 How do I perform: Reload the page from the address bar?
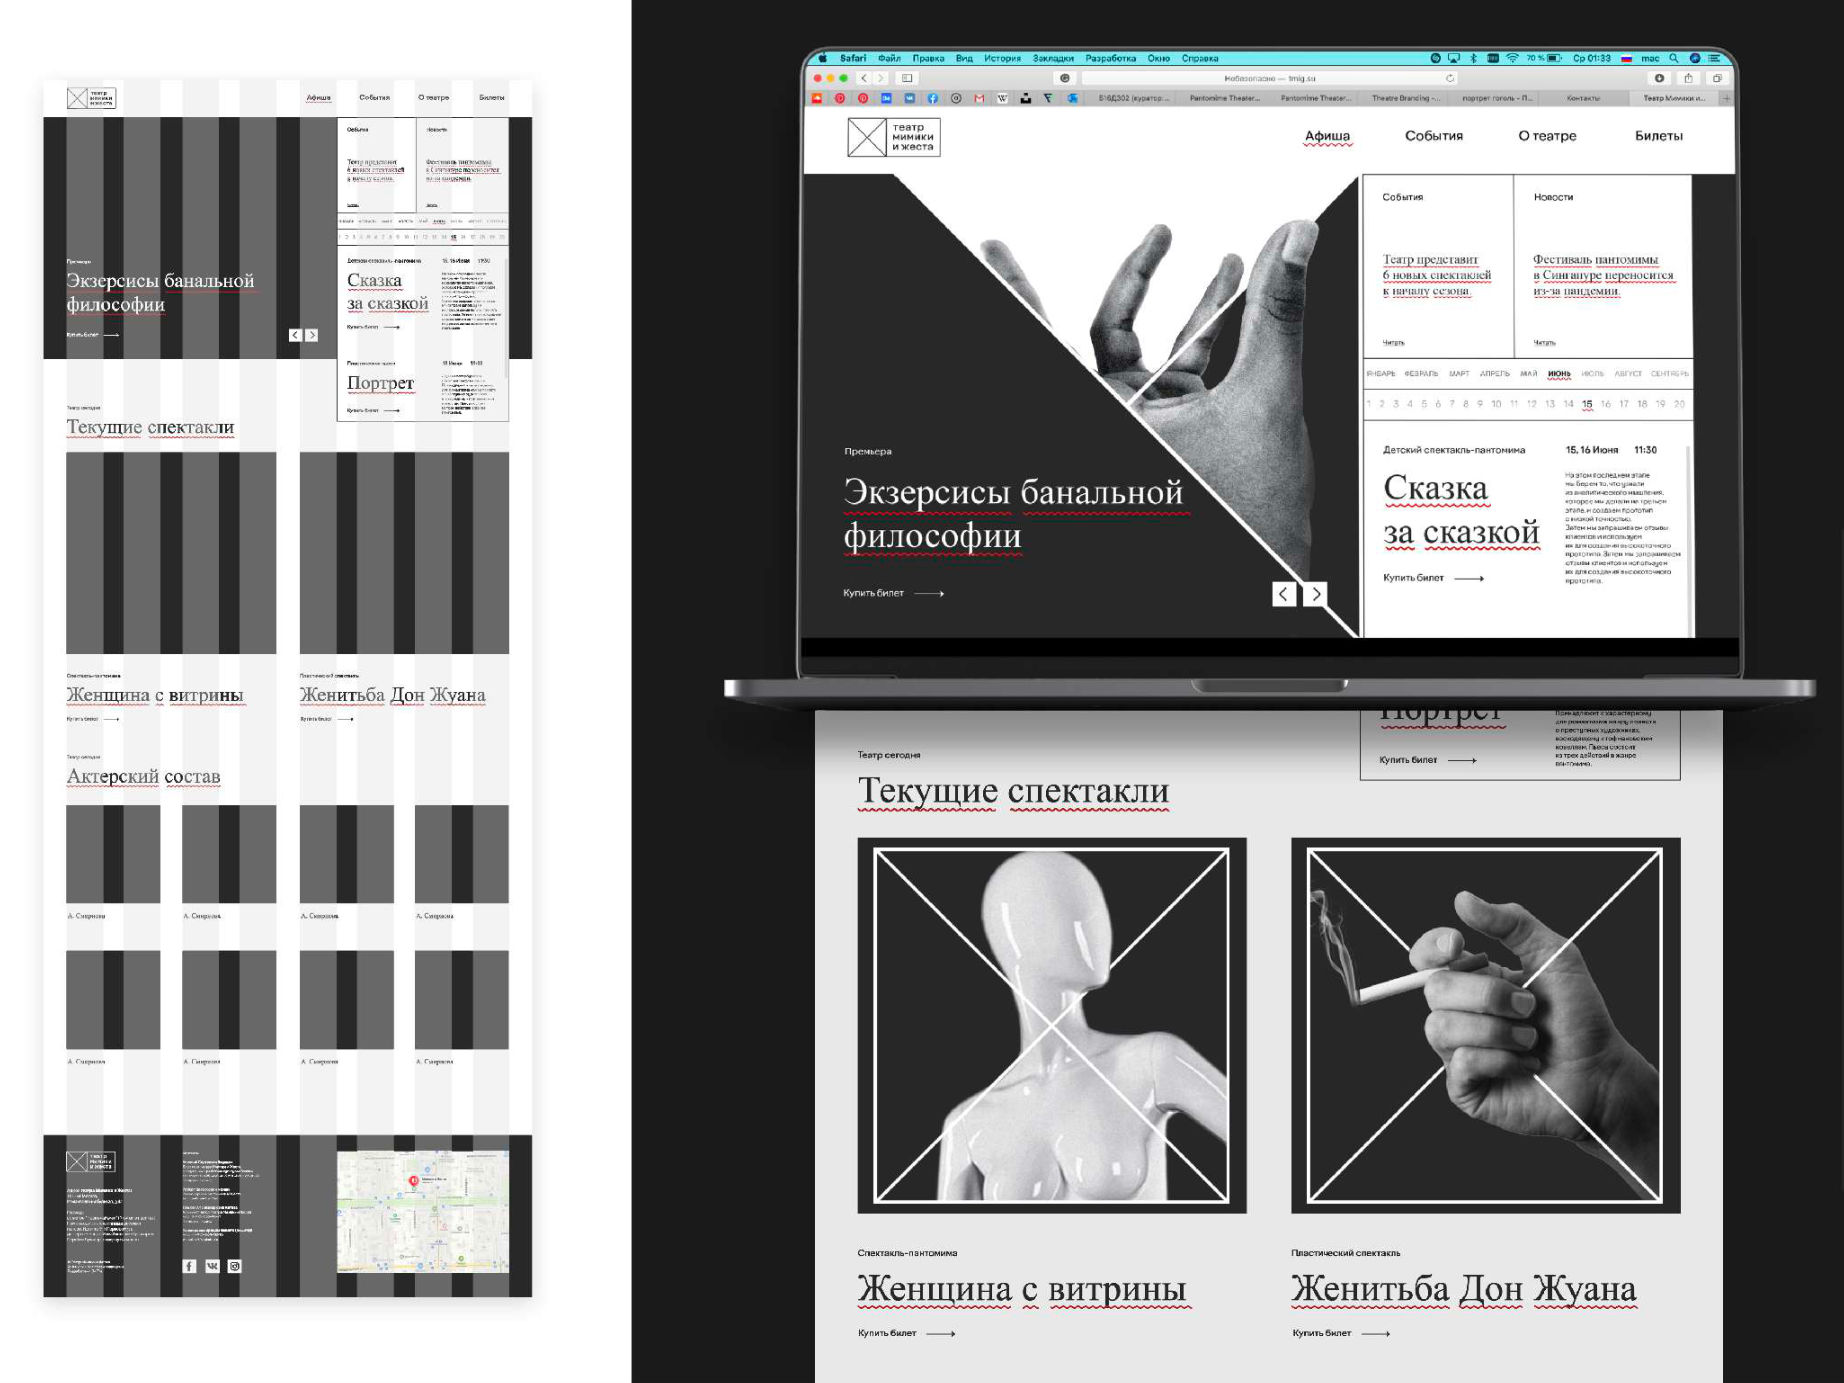[x=1450, y=78]
